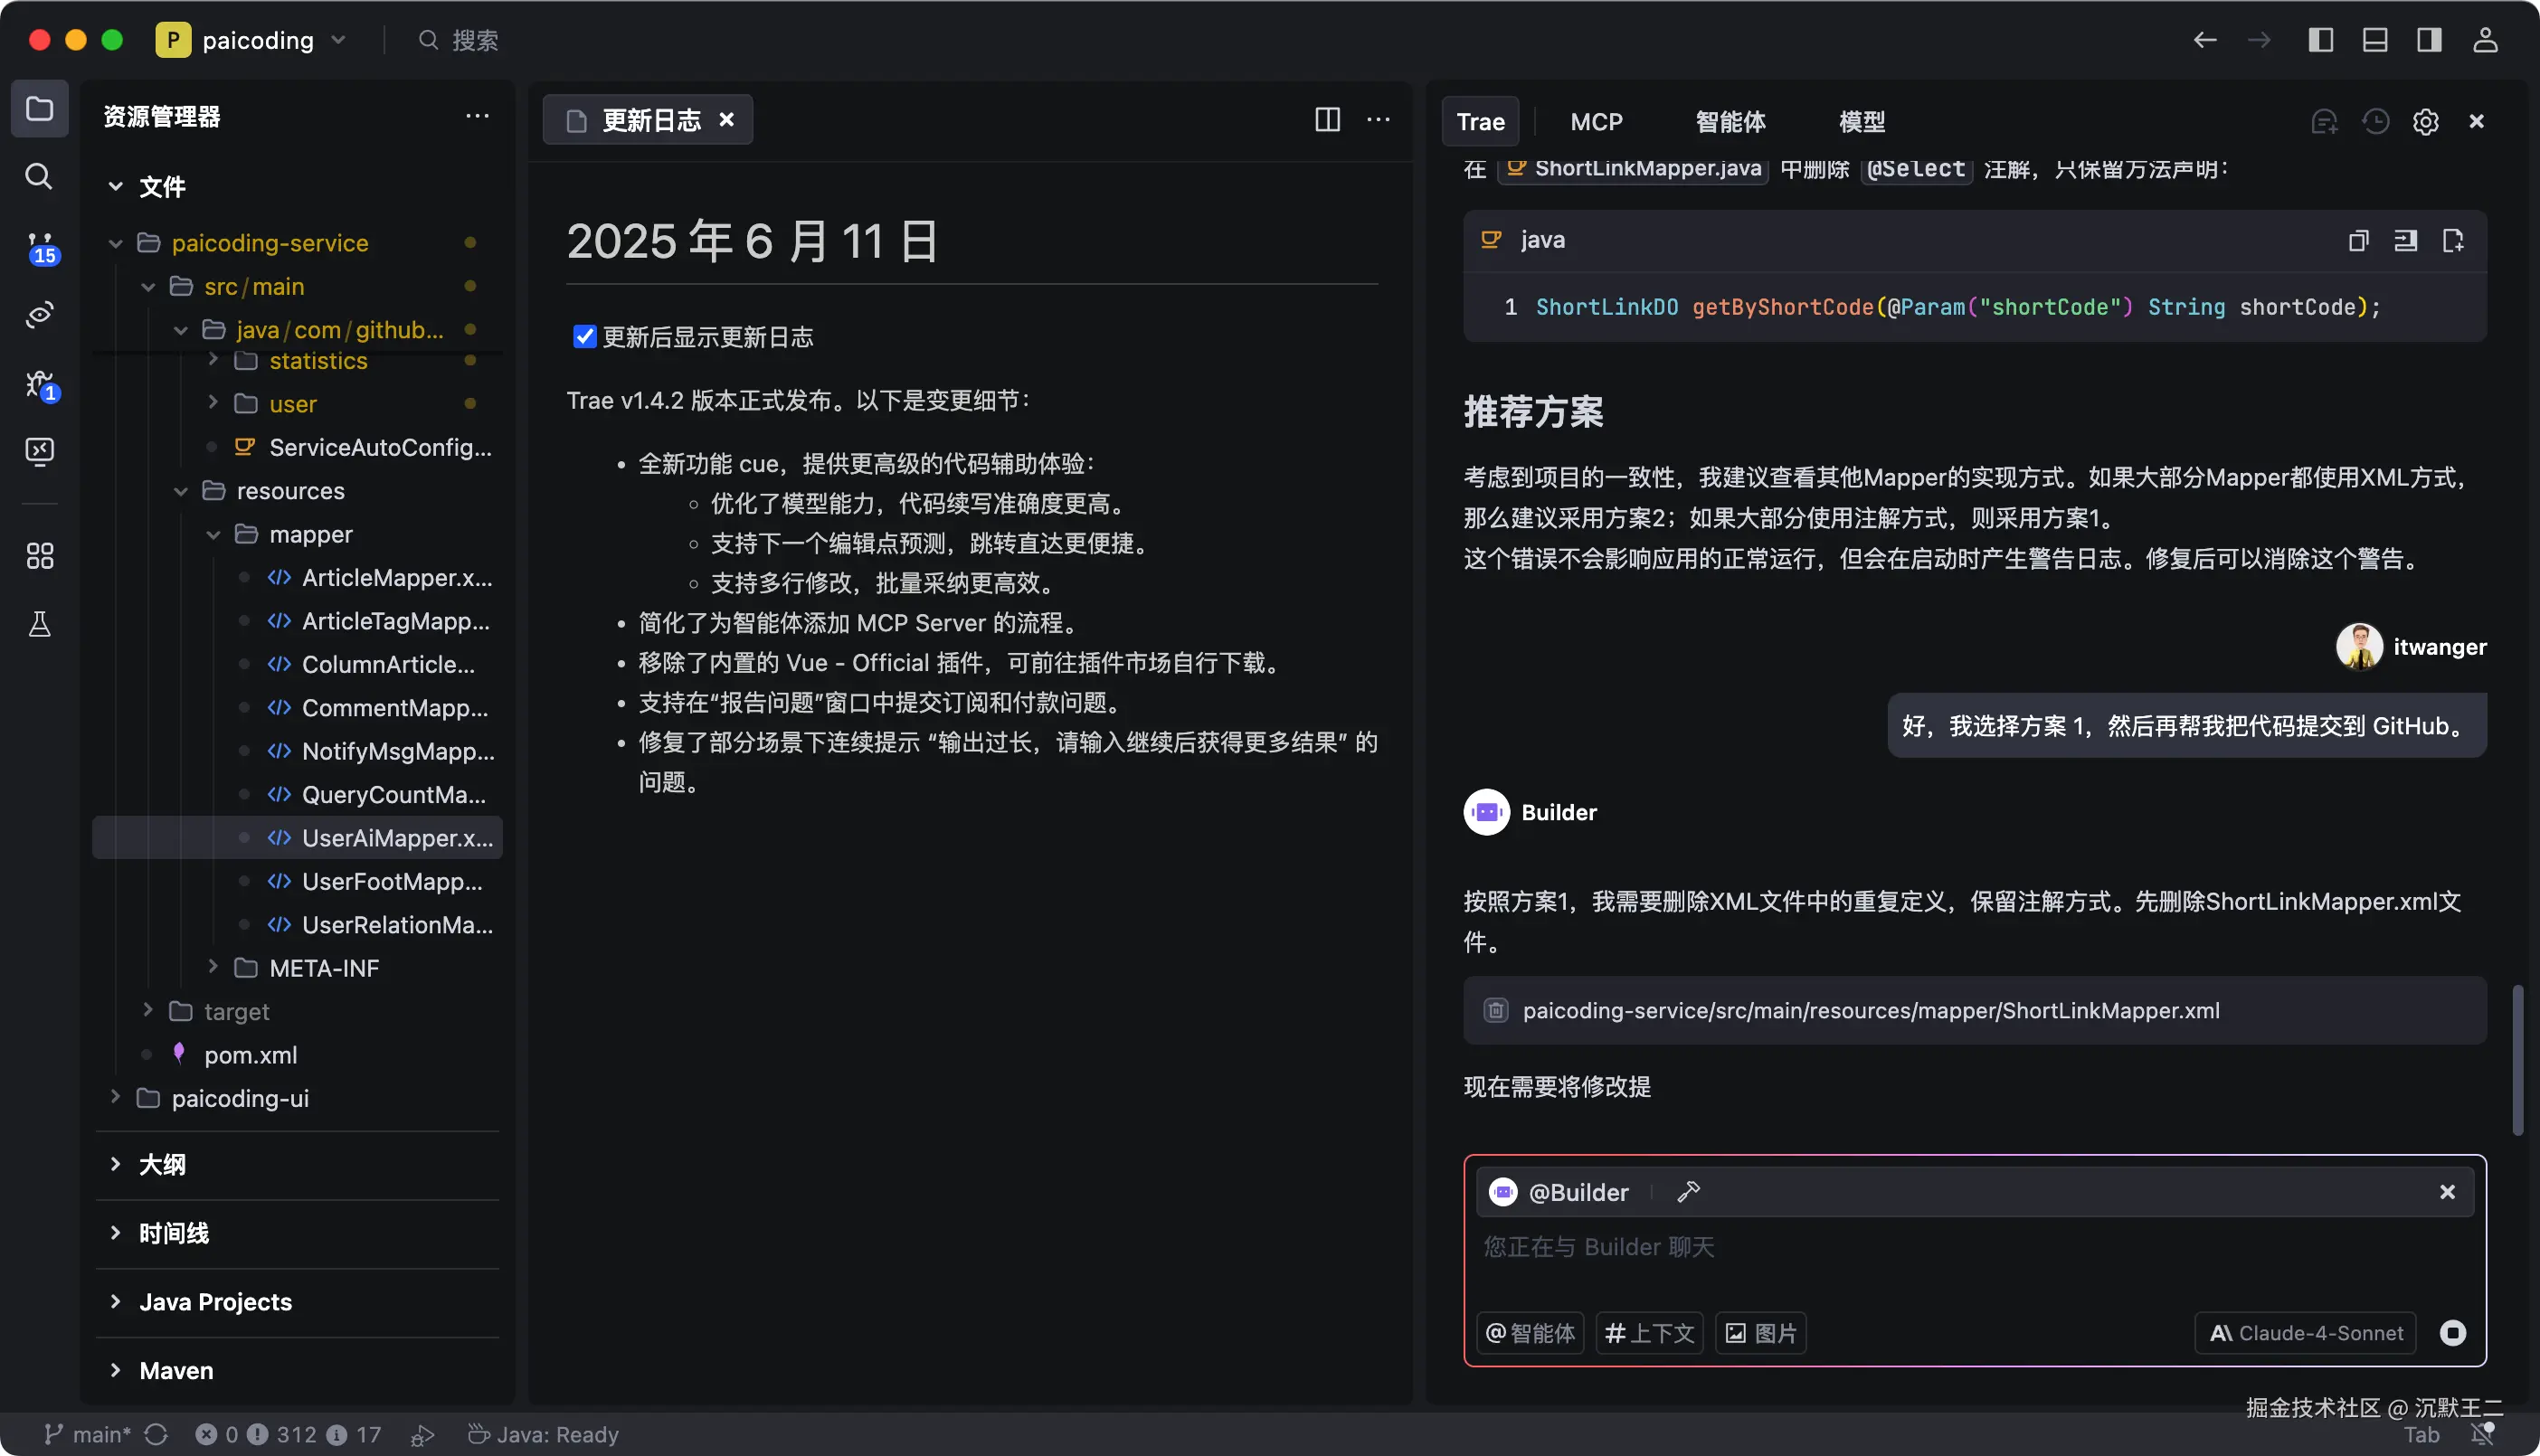Screen dimensions: 2540x1456
Task: Open AI panel settings gear icon
Action: tap(2425, 122)
